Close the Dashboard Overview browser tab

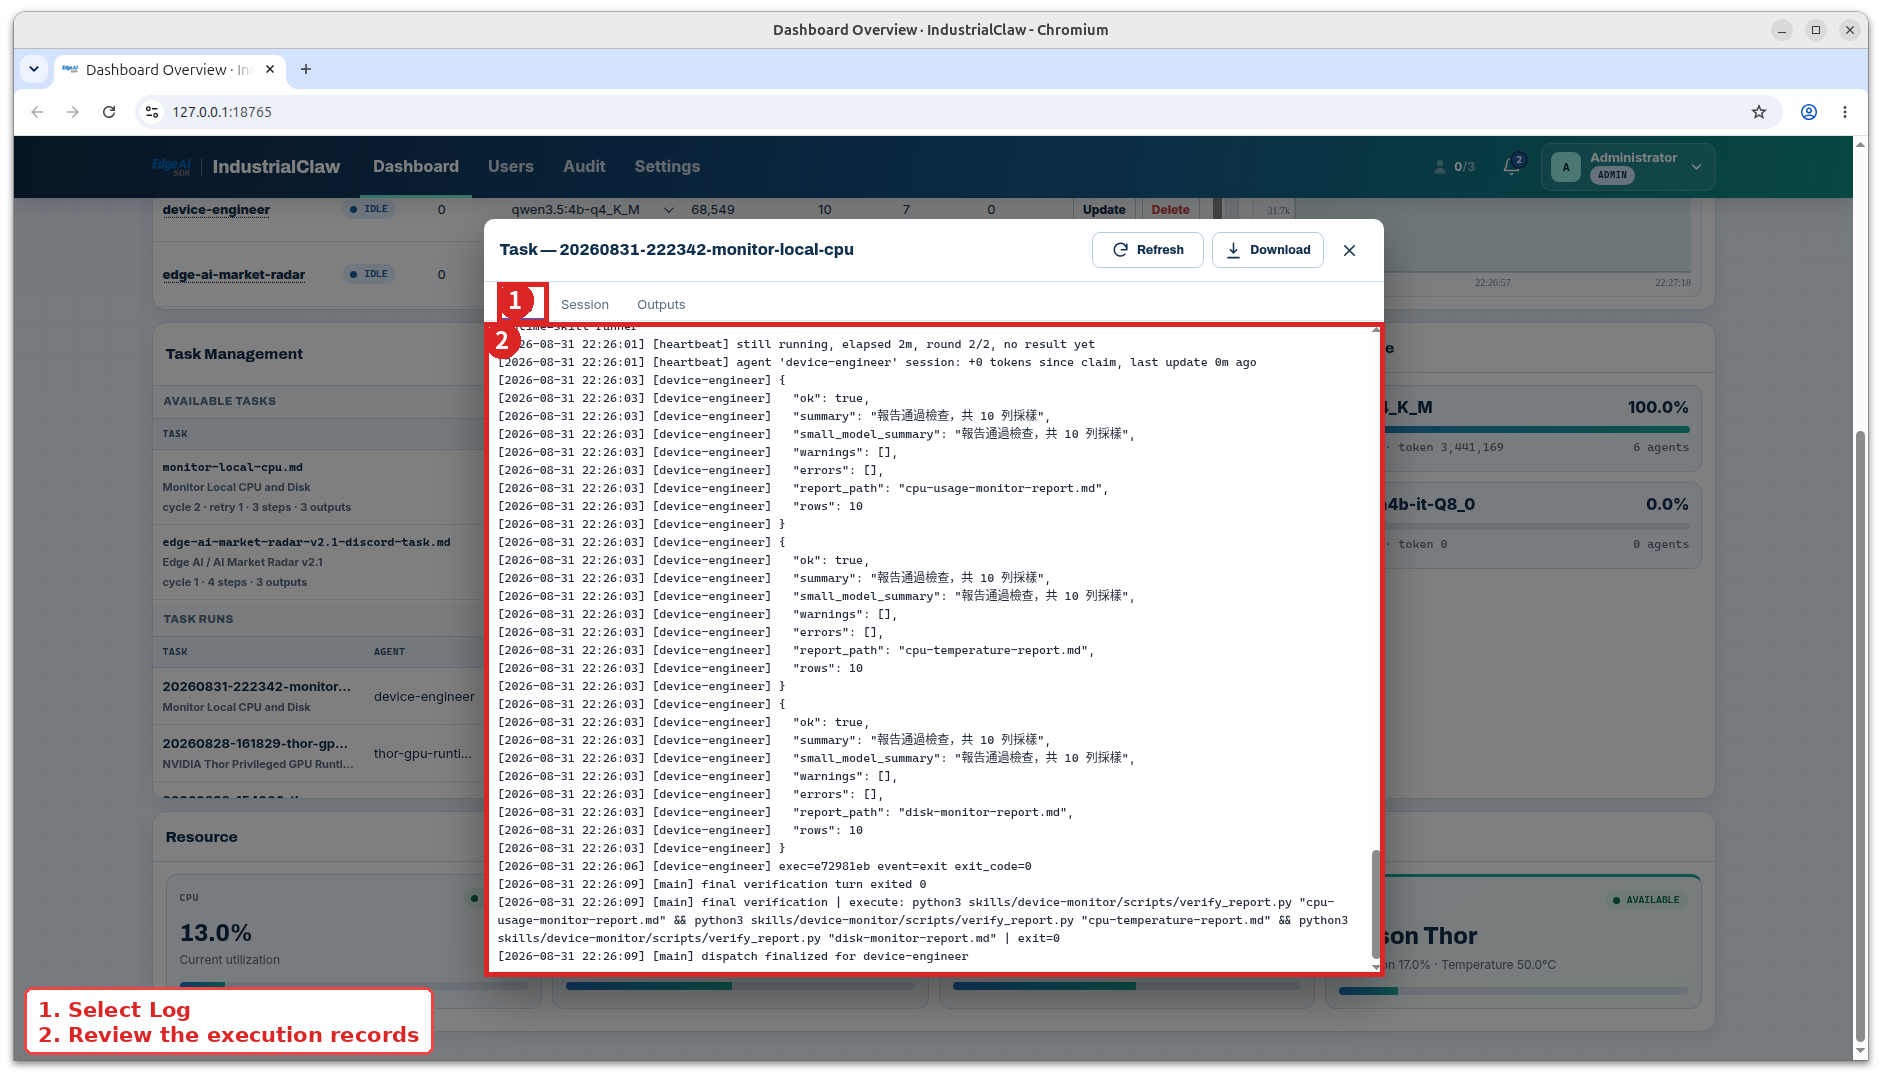pos(270,69)
